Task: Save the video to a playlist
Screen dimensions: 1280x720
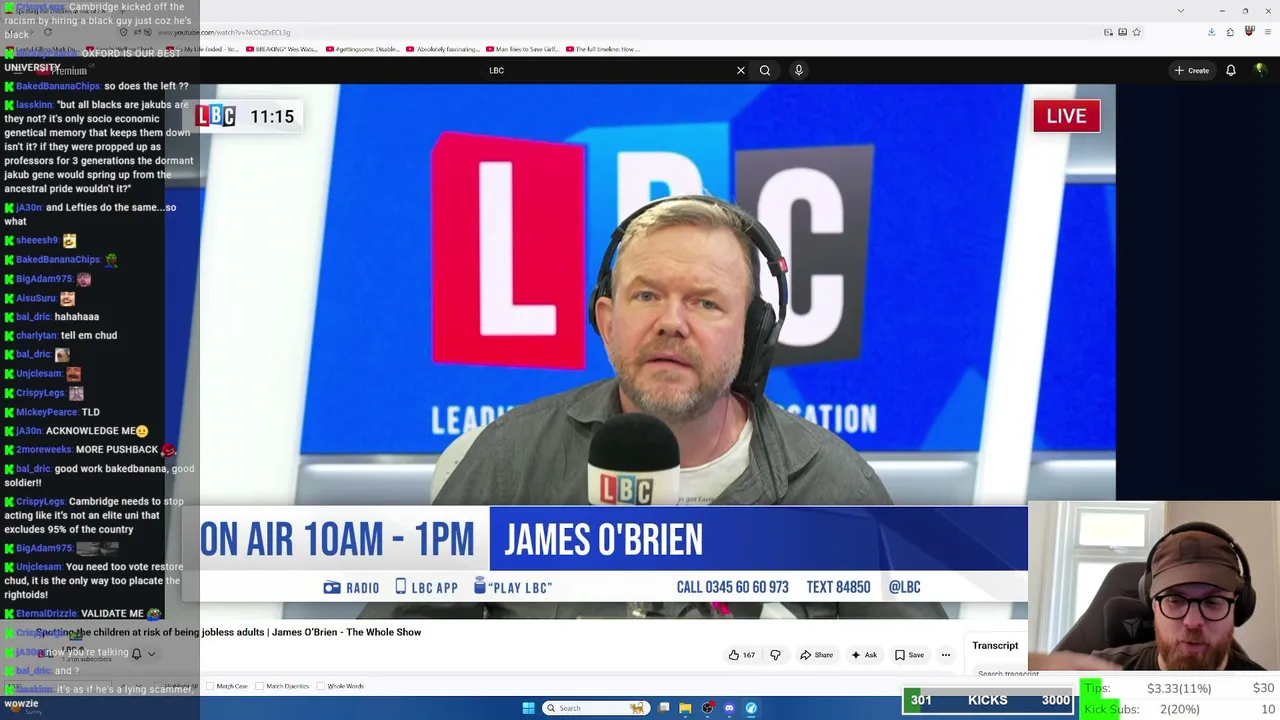Action: (909, 655)
